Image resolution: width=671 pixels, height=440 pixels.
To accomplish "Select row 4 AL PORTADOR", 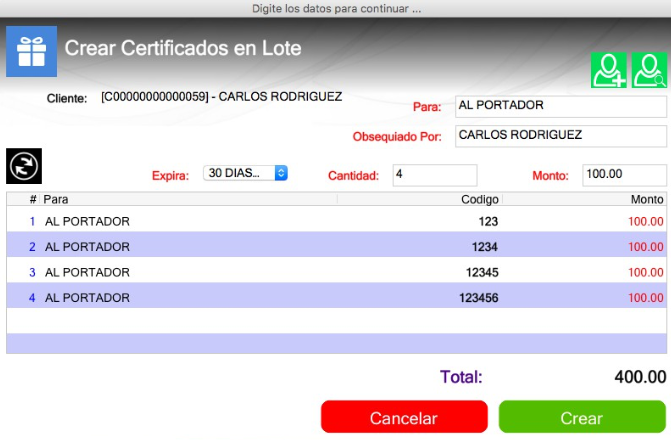I will coord(336,297).
